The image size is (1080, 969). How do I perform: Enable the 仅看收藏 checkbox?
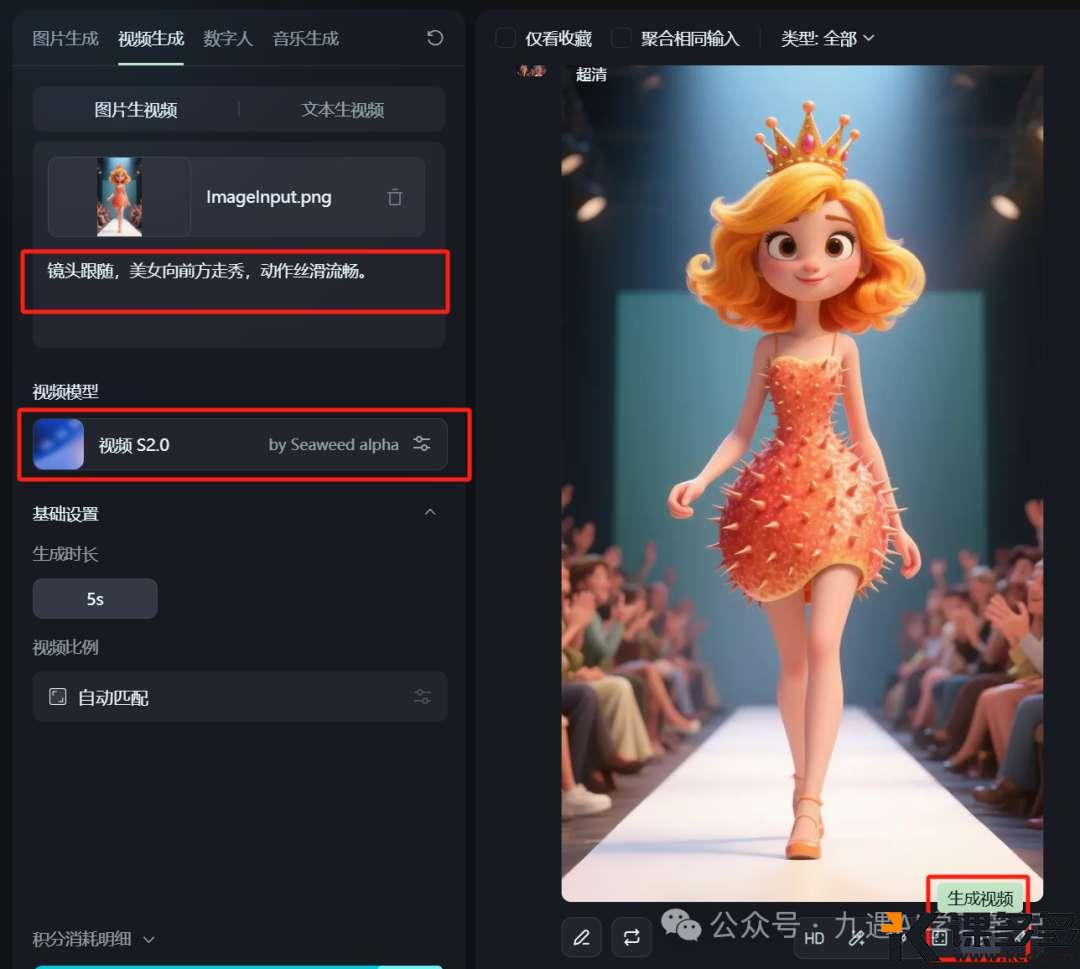click(x=505, y=37)
